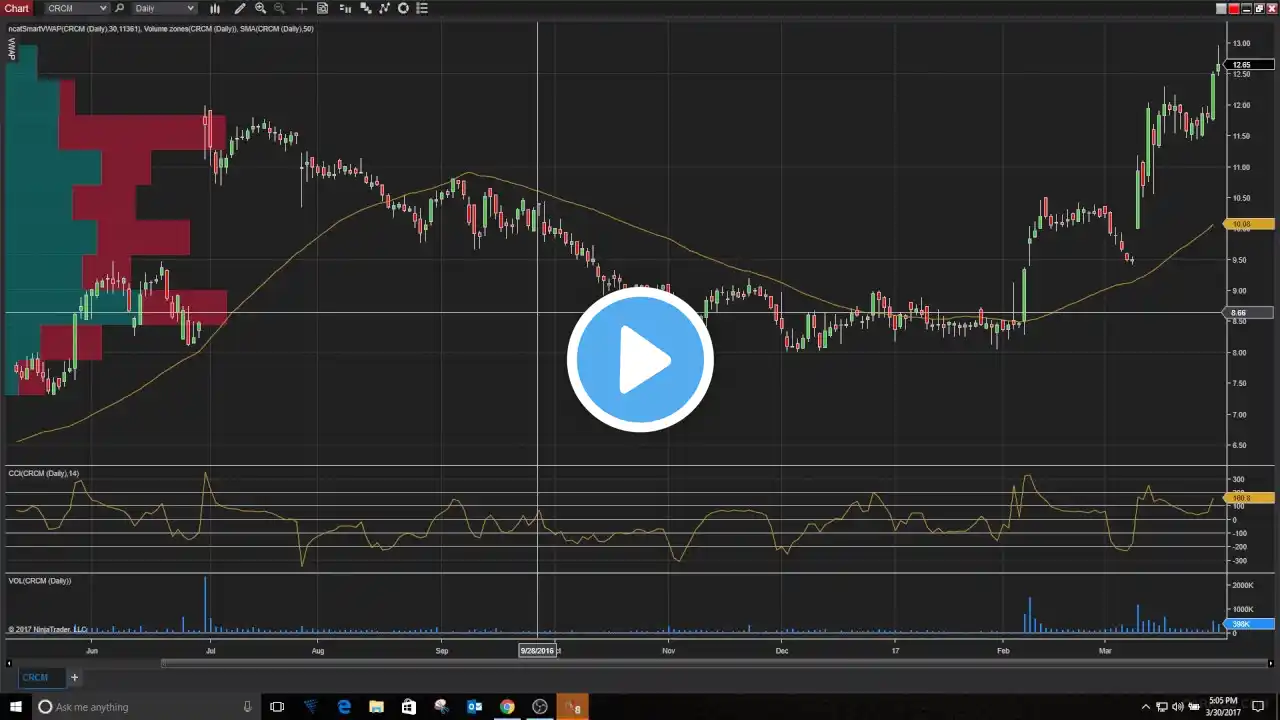Click the Nov label on time axis

[x=669, y=650]
